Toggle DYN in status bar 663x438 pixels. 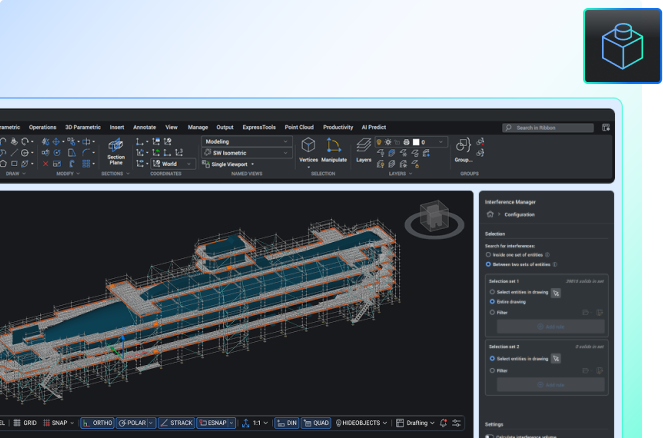[287, 423]
